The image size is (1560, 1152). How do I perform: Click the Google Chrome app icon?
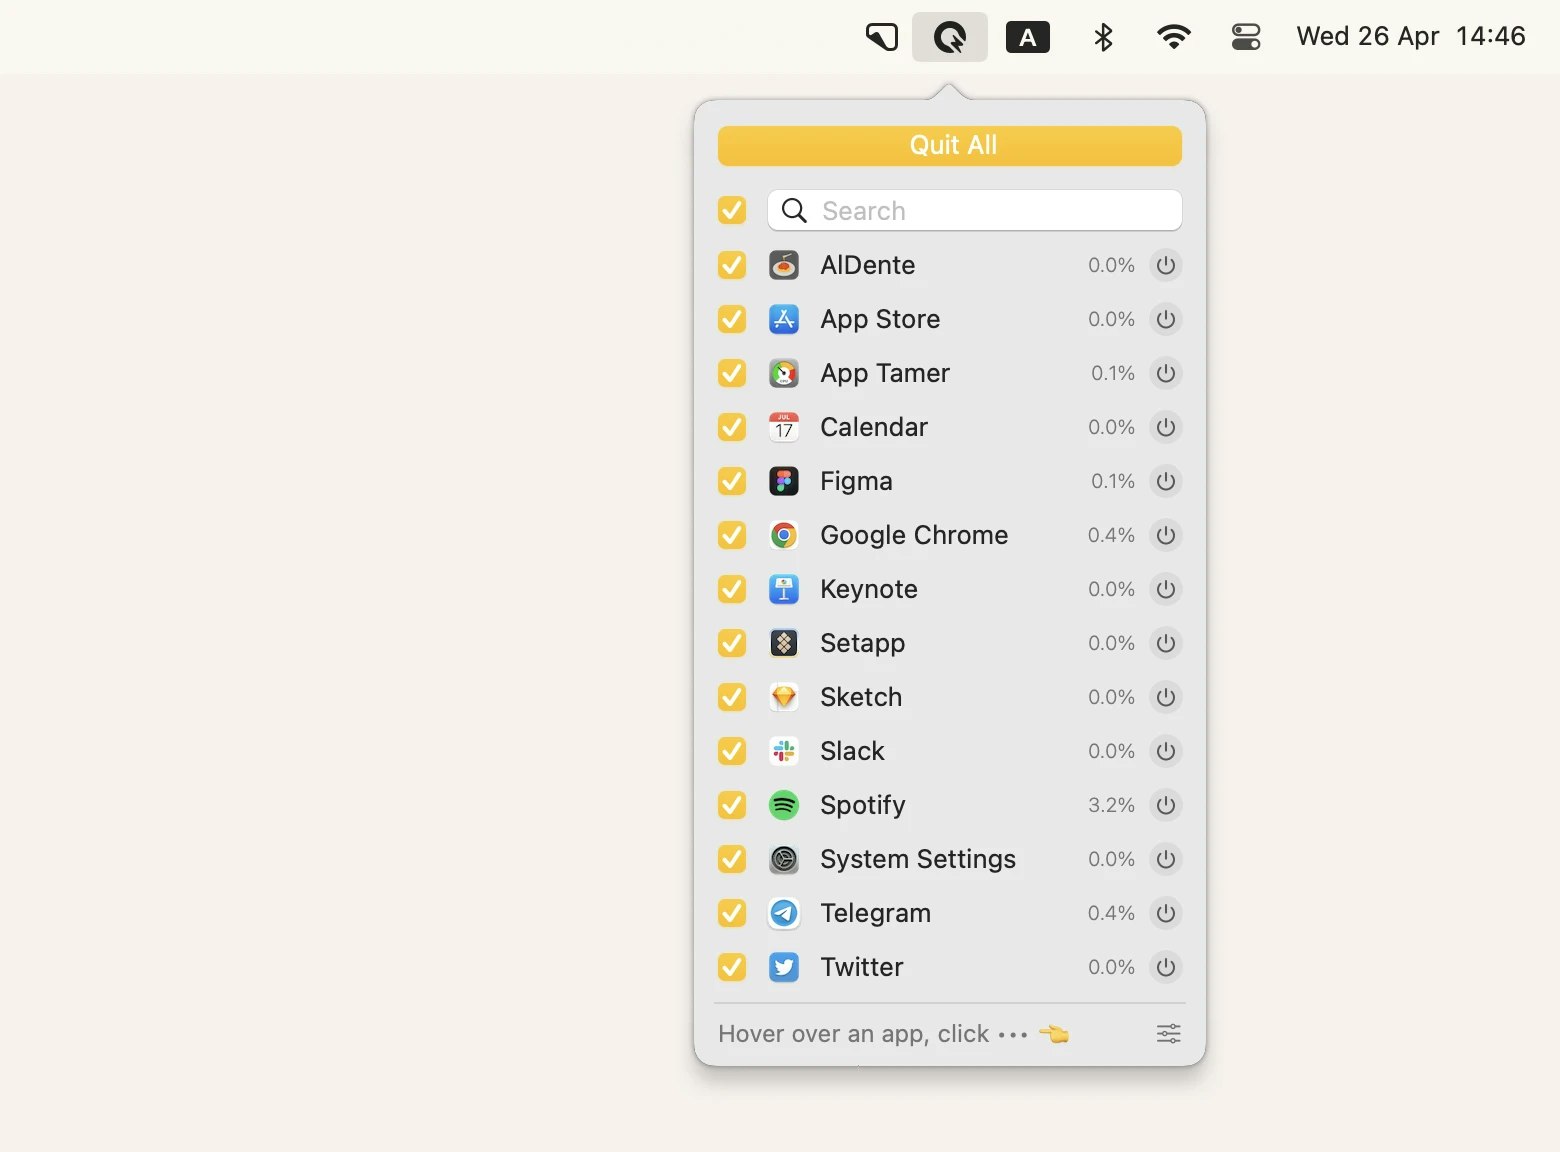(784, 535)
